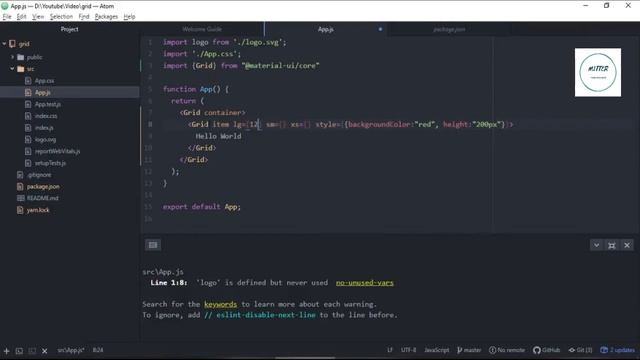Close the terminal panel
Image resolution: width=640 pixels, height=360 pixels.
[x=627, y=245]
